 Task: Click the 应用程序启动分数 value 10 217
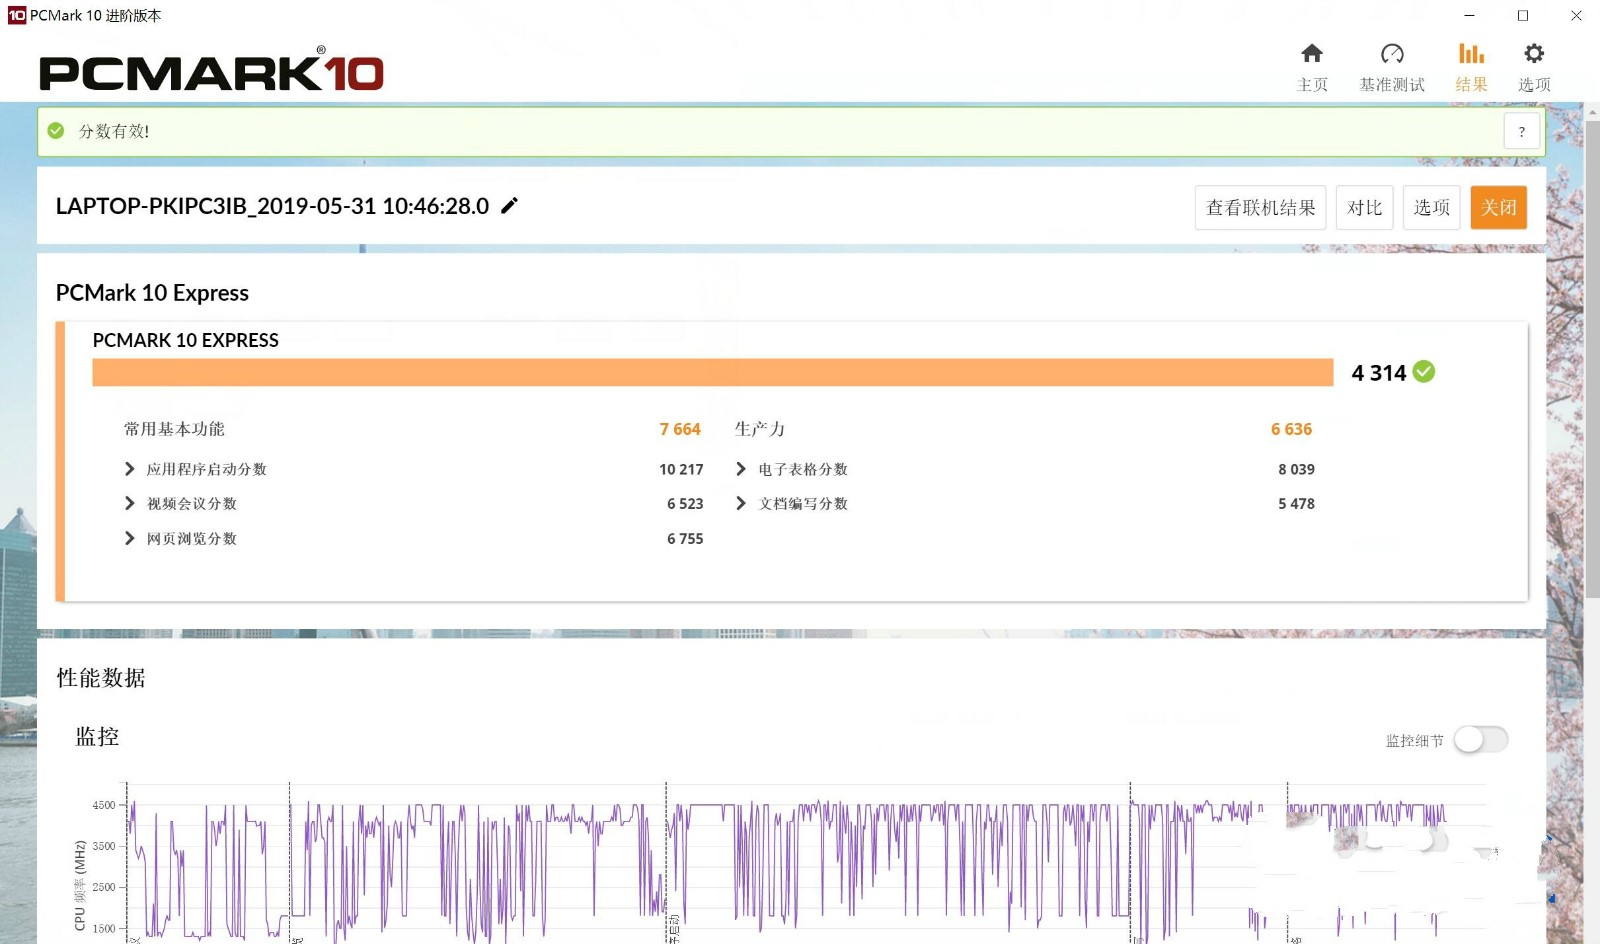(681, 469)
